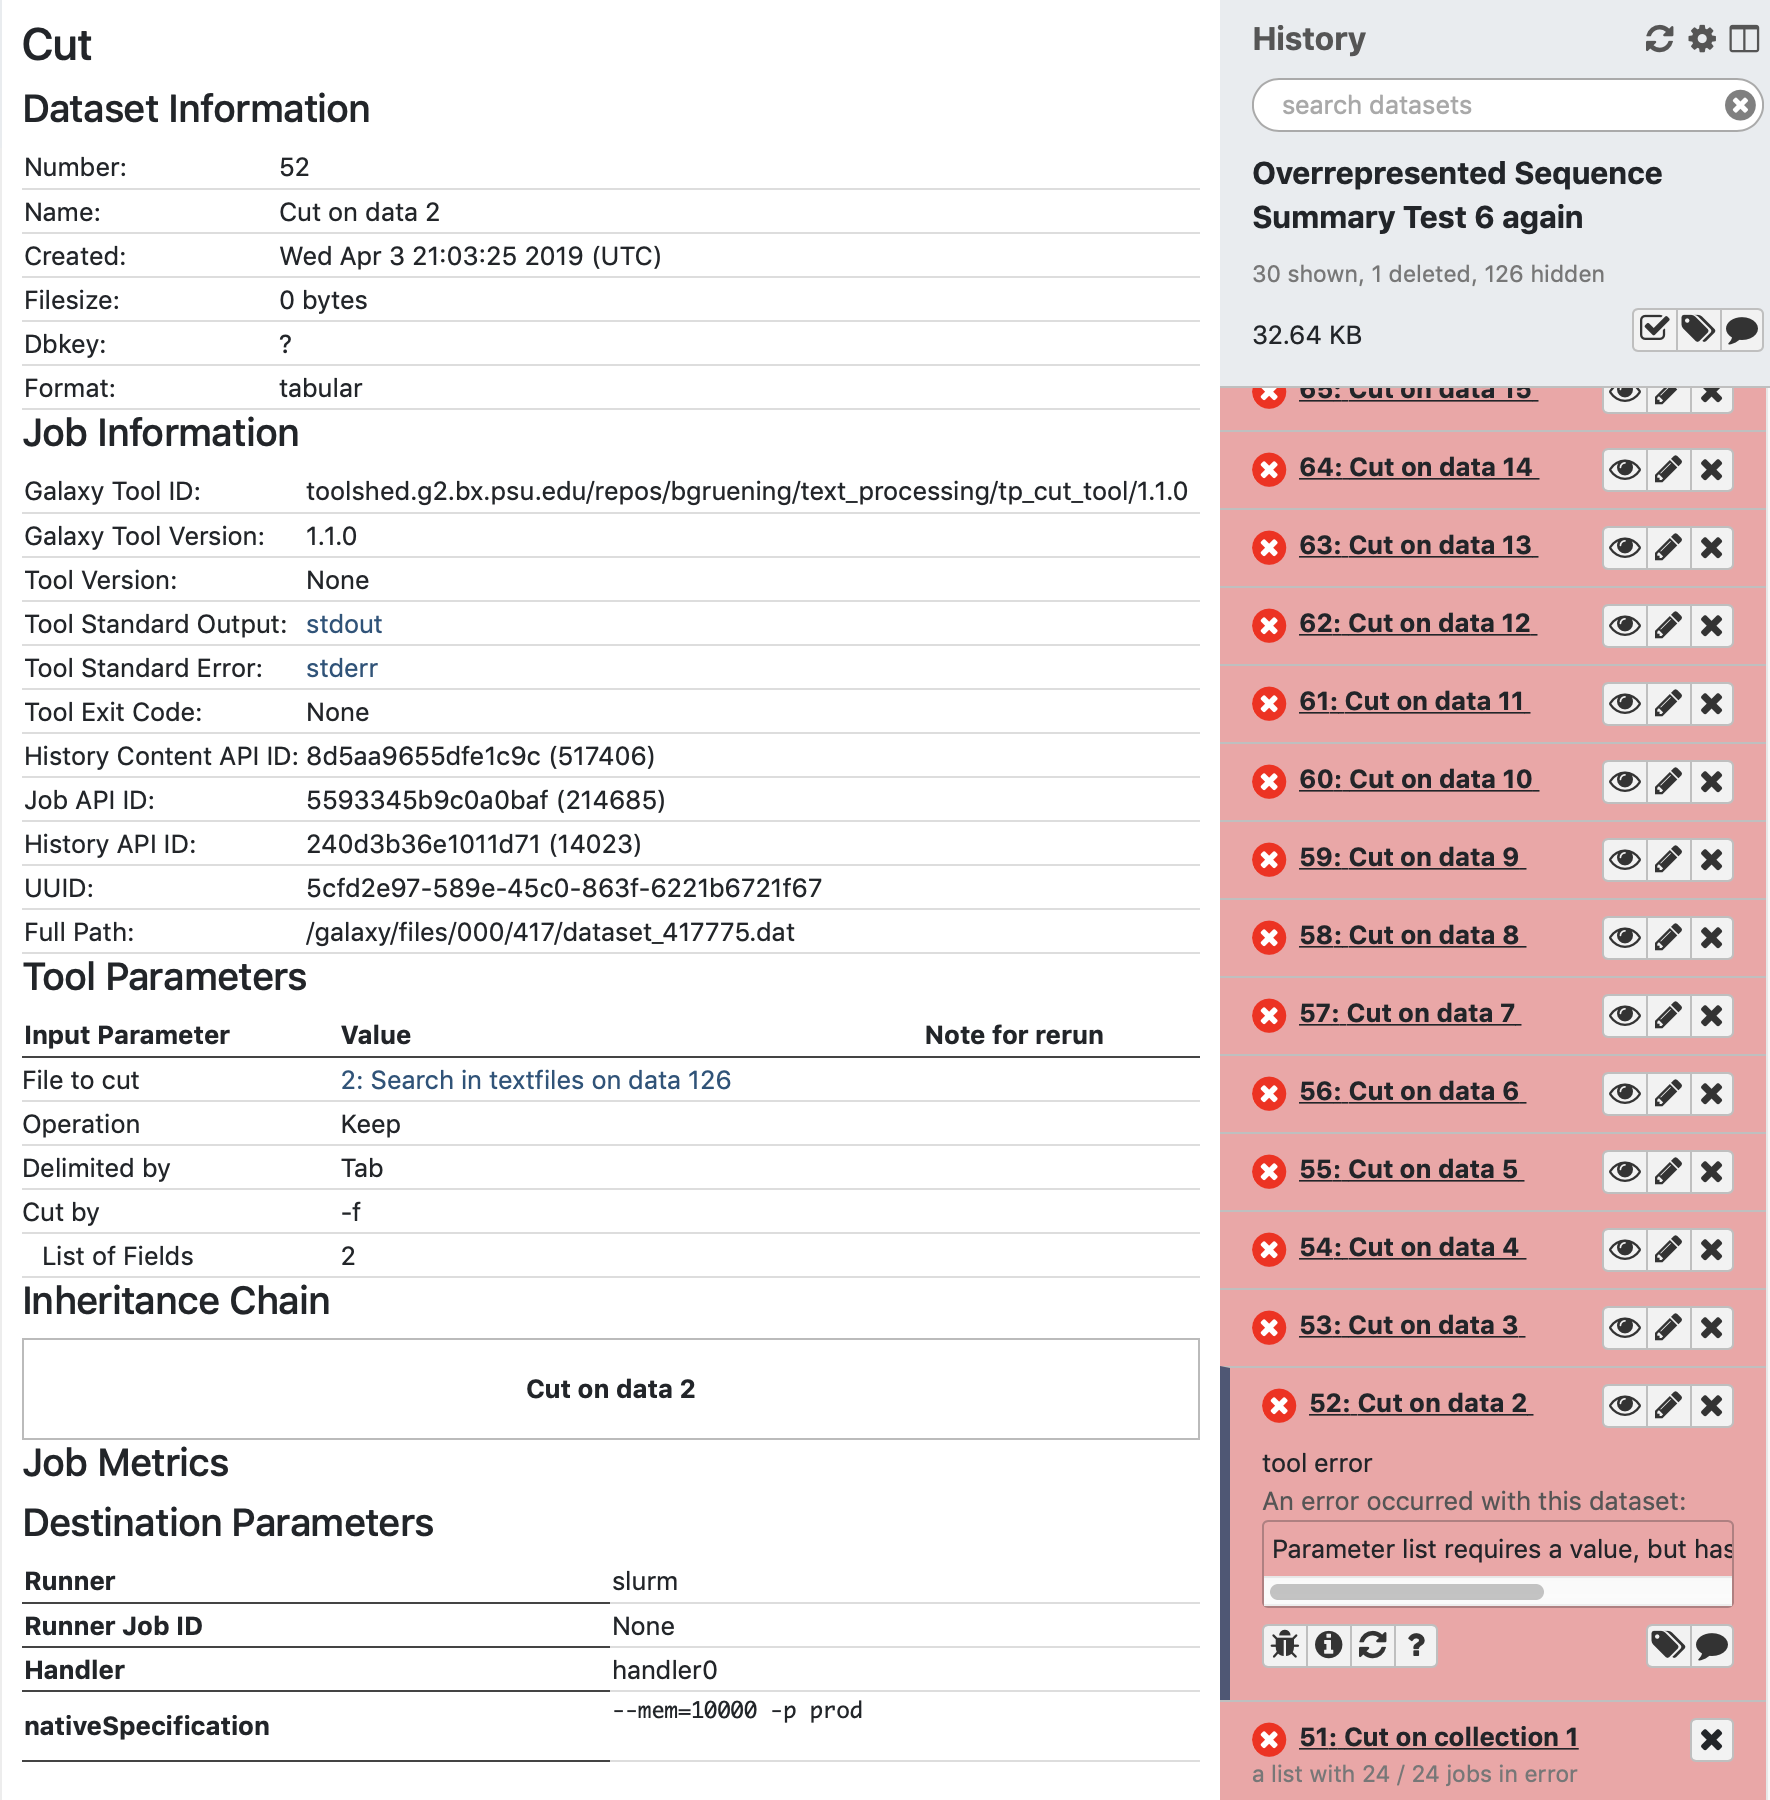
Task: View details info icon for dataset 52
Action: pos(1329,1645)
